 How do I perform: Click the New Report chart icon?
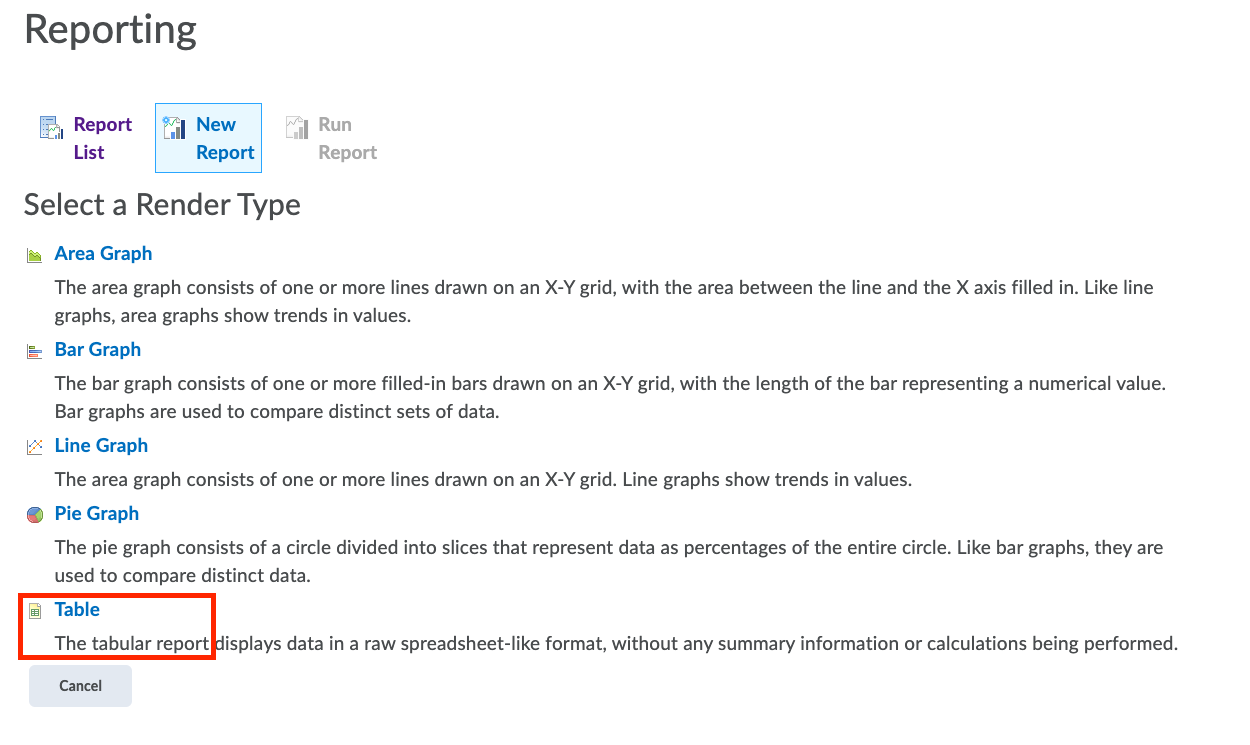(174, 127)
